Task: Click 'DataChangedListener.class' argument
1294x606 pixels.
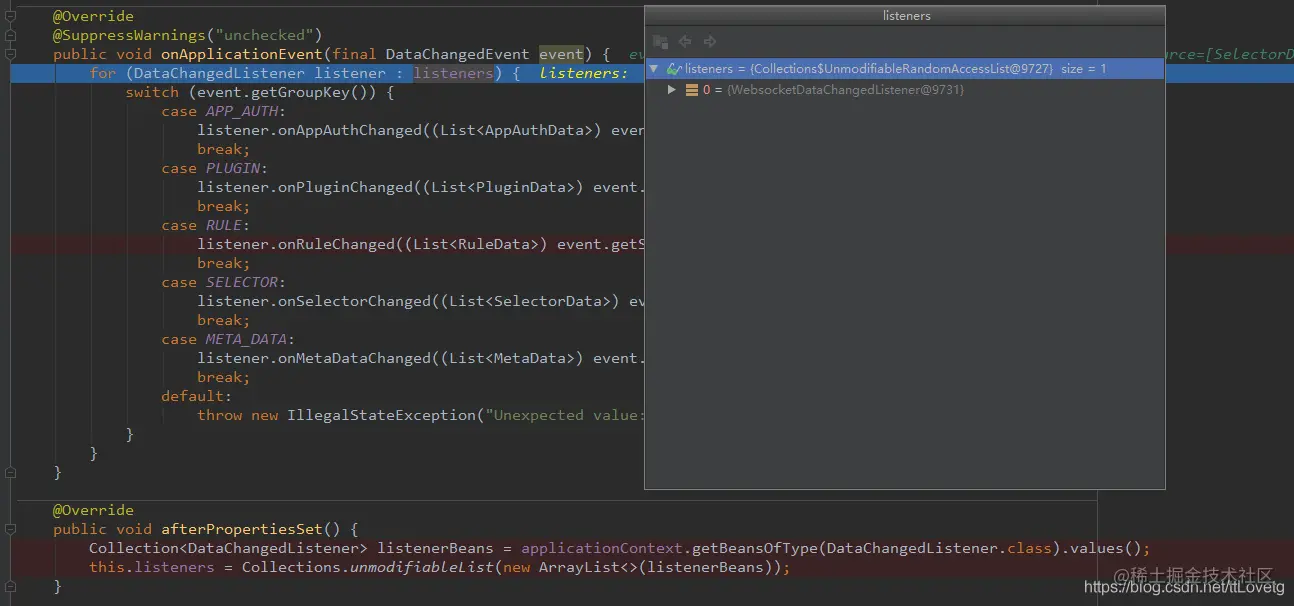Action: 938,548
